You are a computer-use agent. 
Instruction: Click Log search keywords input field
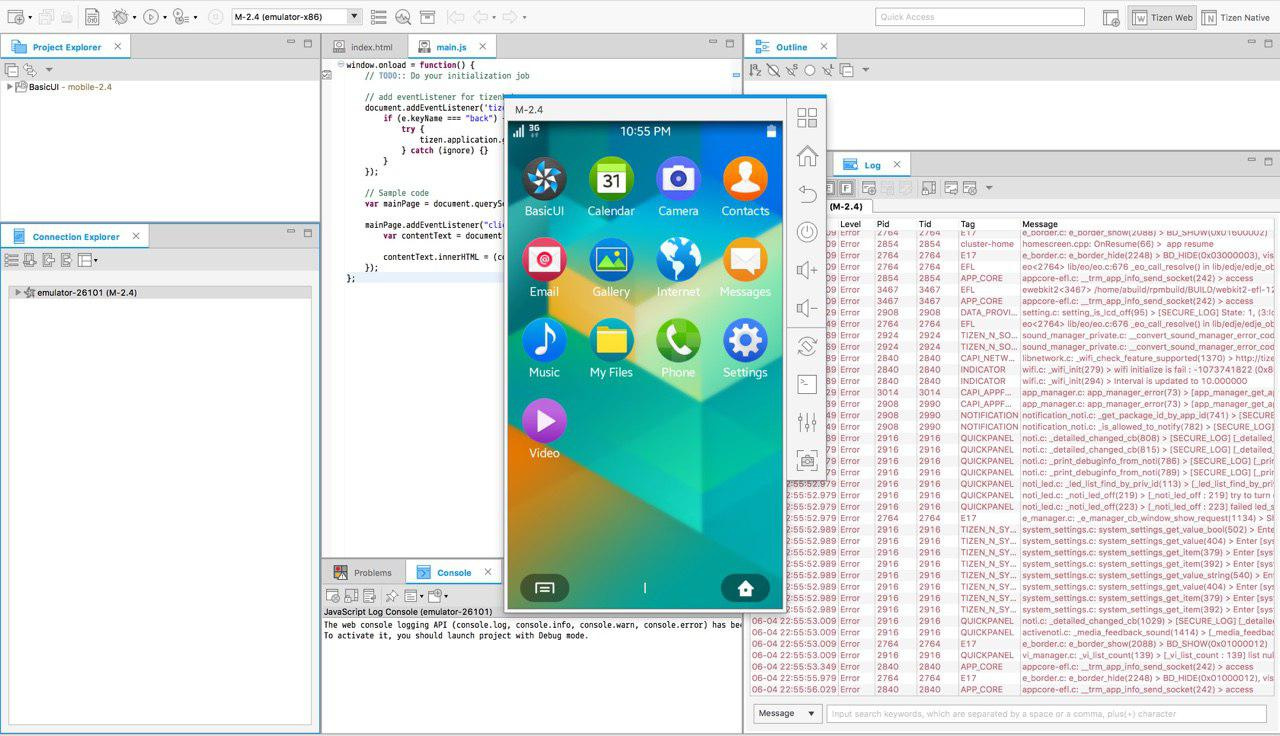point(1047,714)
